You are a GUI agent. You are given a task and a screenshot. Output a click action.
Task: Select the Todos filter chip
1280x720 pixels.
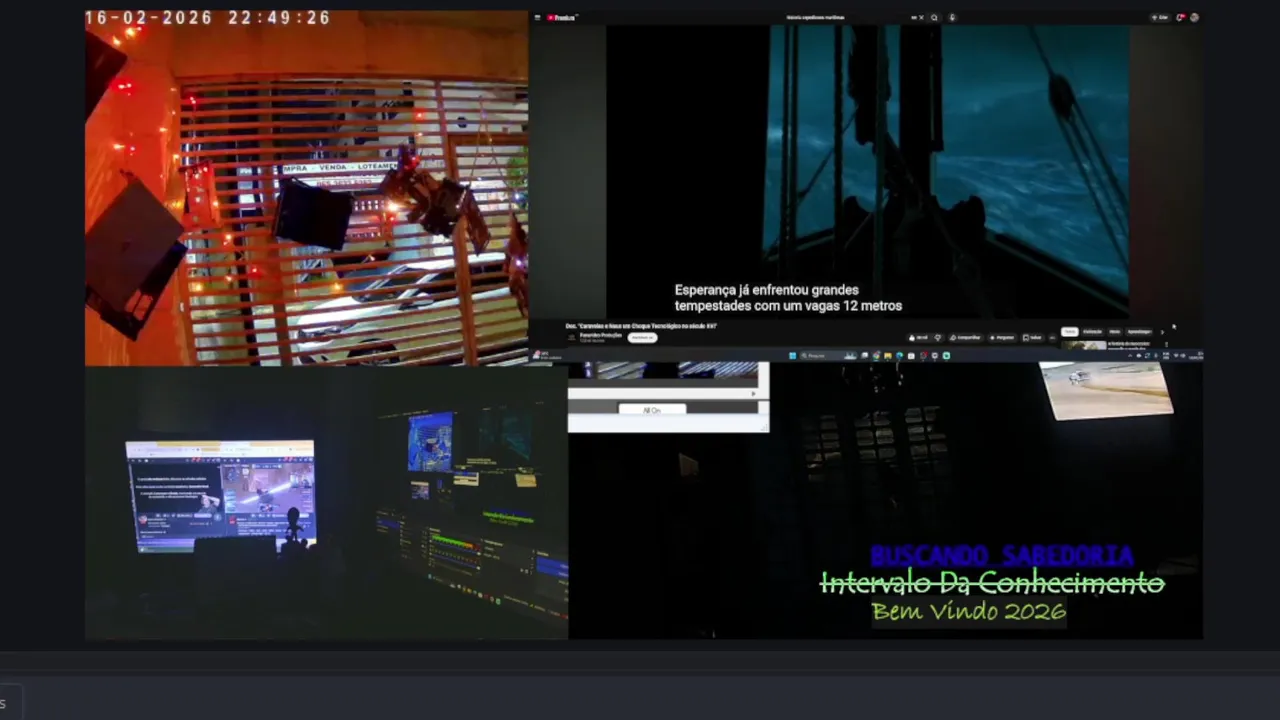coord(1069,331)
